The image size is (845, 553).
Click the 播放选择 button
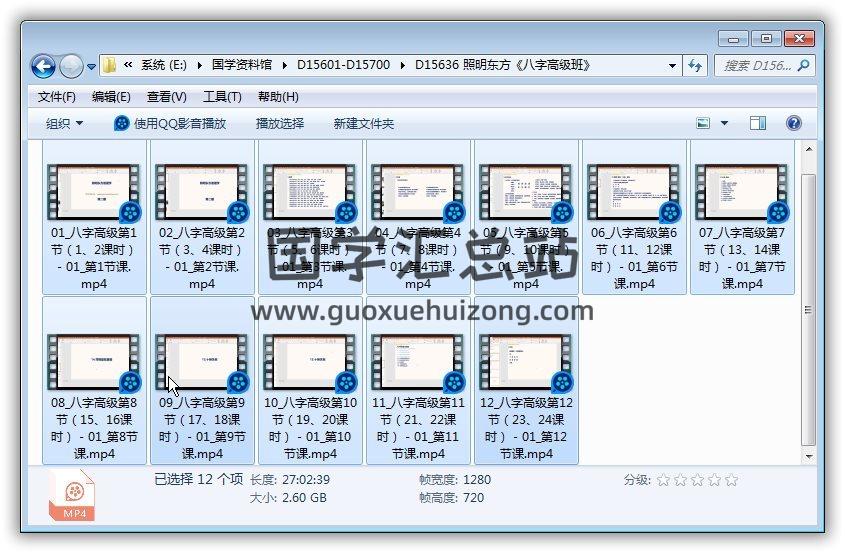[x=280, y=123]
